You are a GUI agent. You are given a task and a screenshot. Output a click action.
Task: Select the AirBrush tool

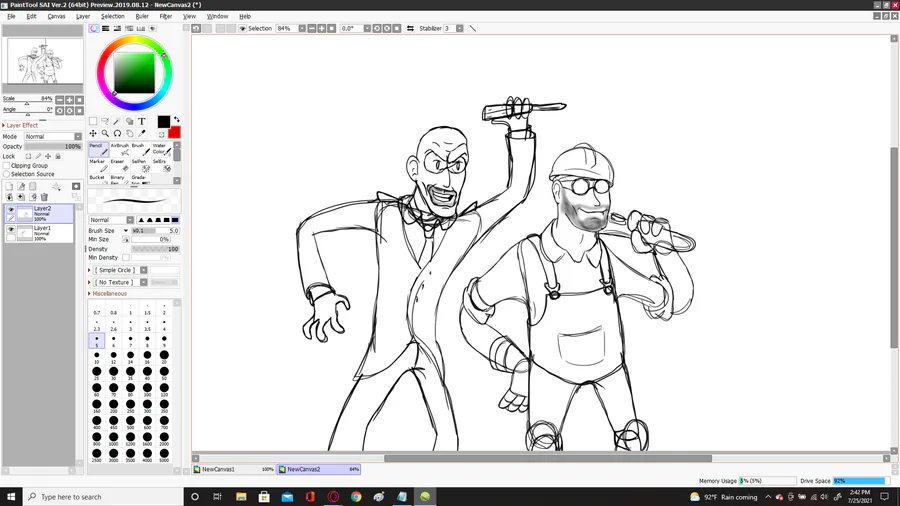[x=120, y=149]
